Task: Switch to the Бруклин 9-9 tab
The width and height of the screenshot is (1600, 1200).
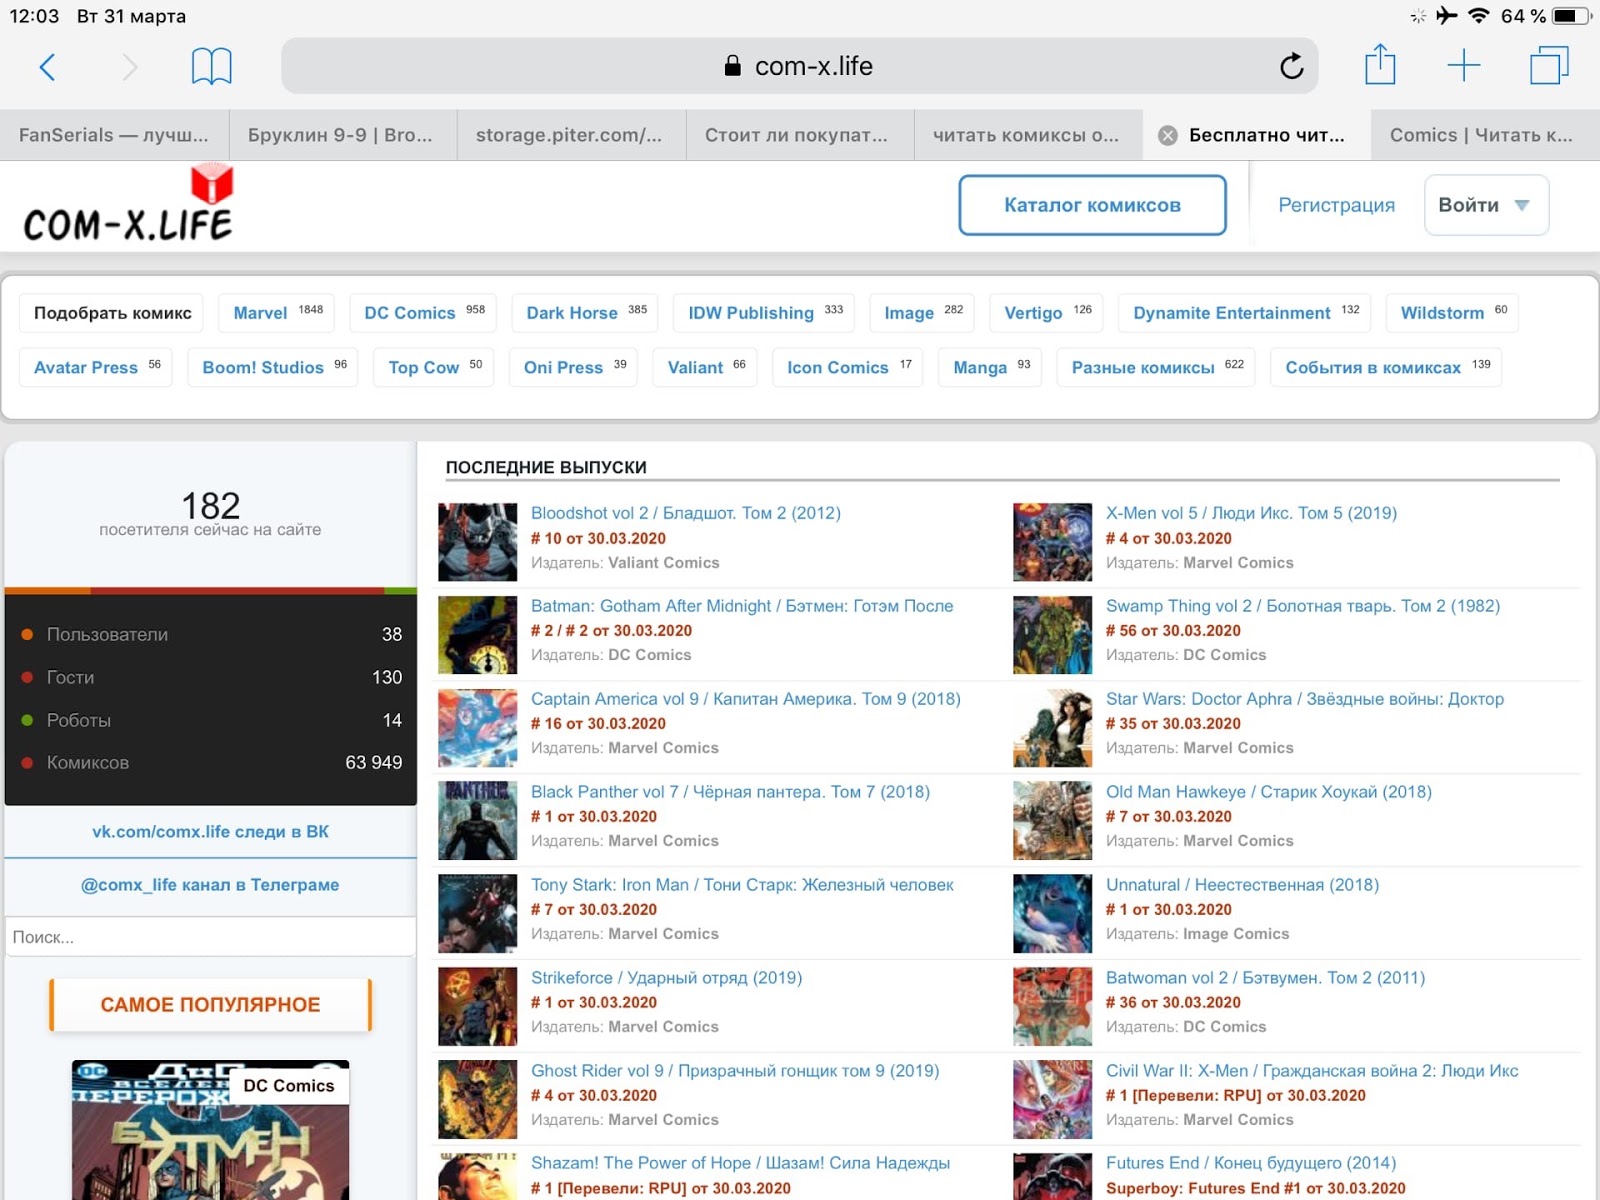Action: (343, 135)
